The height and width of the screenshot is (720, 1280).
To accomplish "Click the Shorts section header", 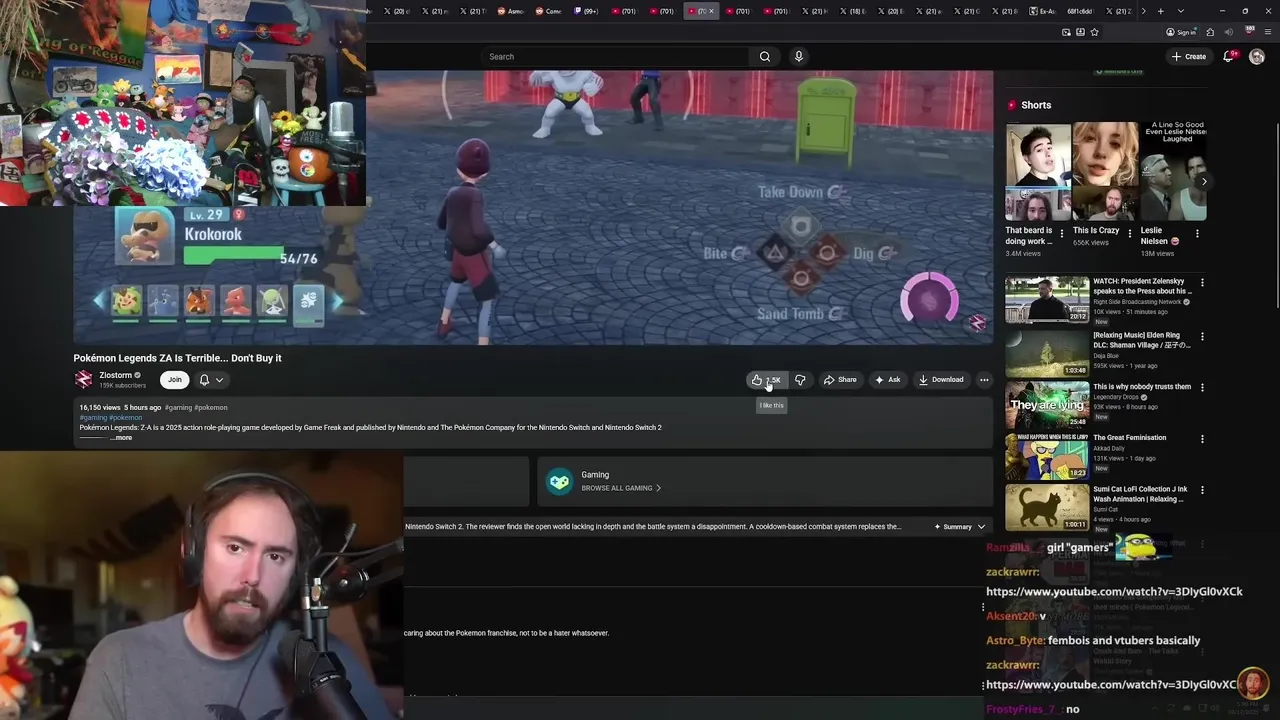I will [1036, 105].
